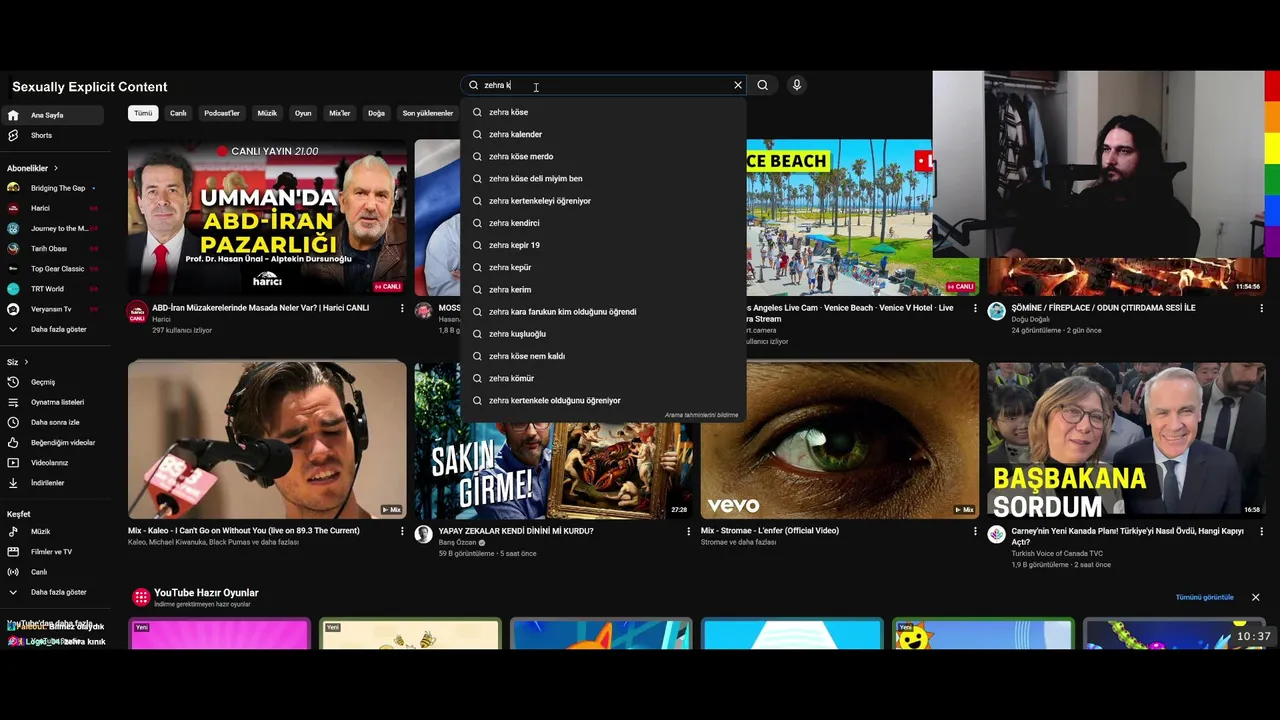Open Doğu Doğalı channel avatar
1280x720 pixels.
pyautogui.click(x=996, y=312)
